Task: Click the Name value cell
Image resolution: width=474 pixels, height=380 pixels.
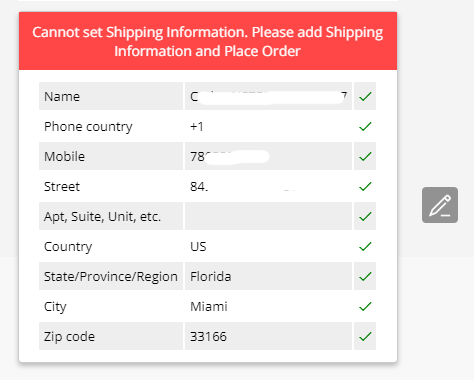Action: [x=268, y=96]
